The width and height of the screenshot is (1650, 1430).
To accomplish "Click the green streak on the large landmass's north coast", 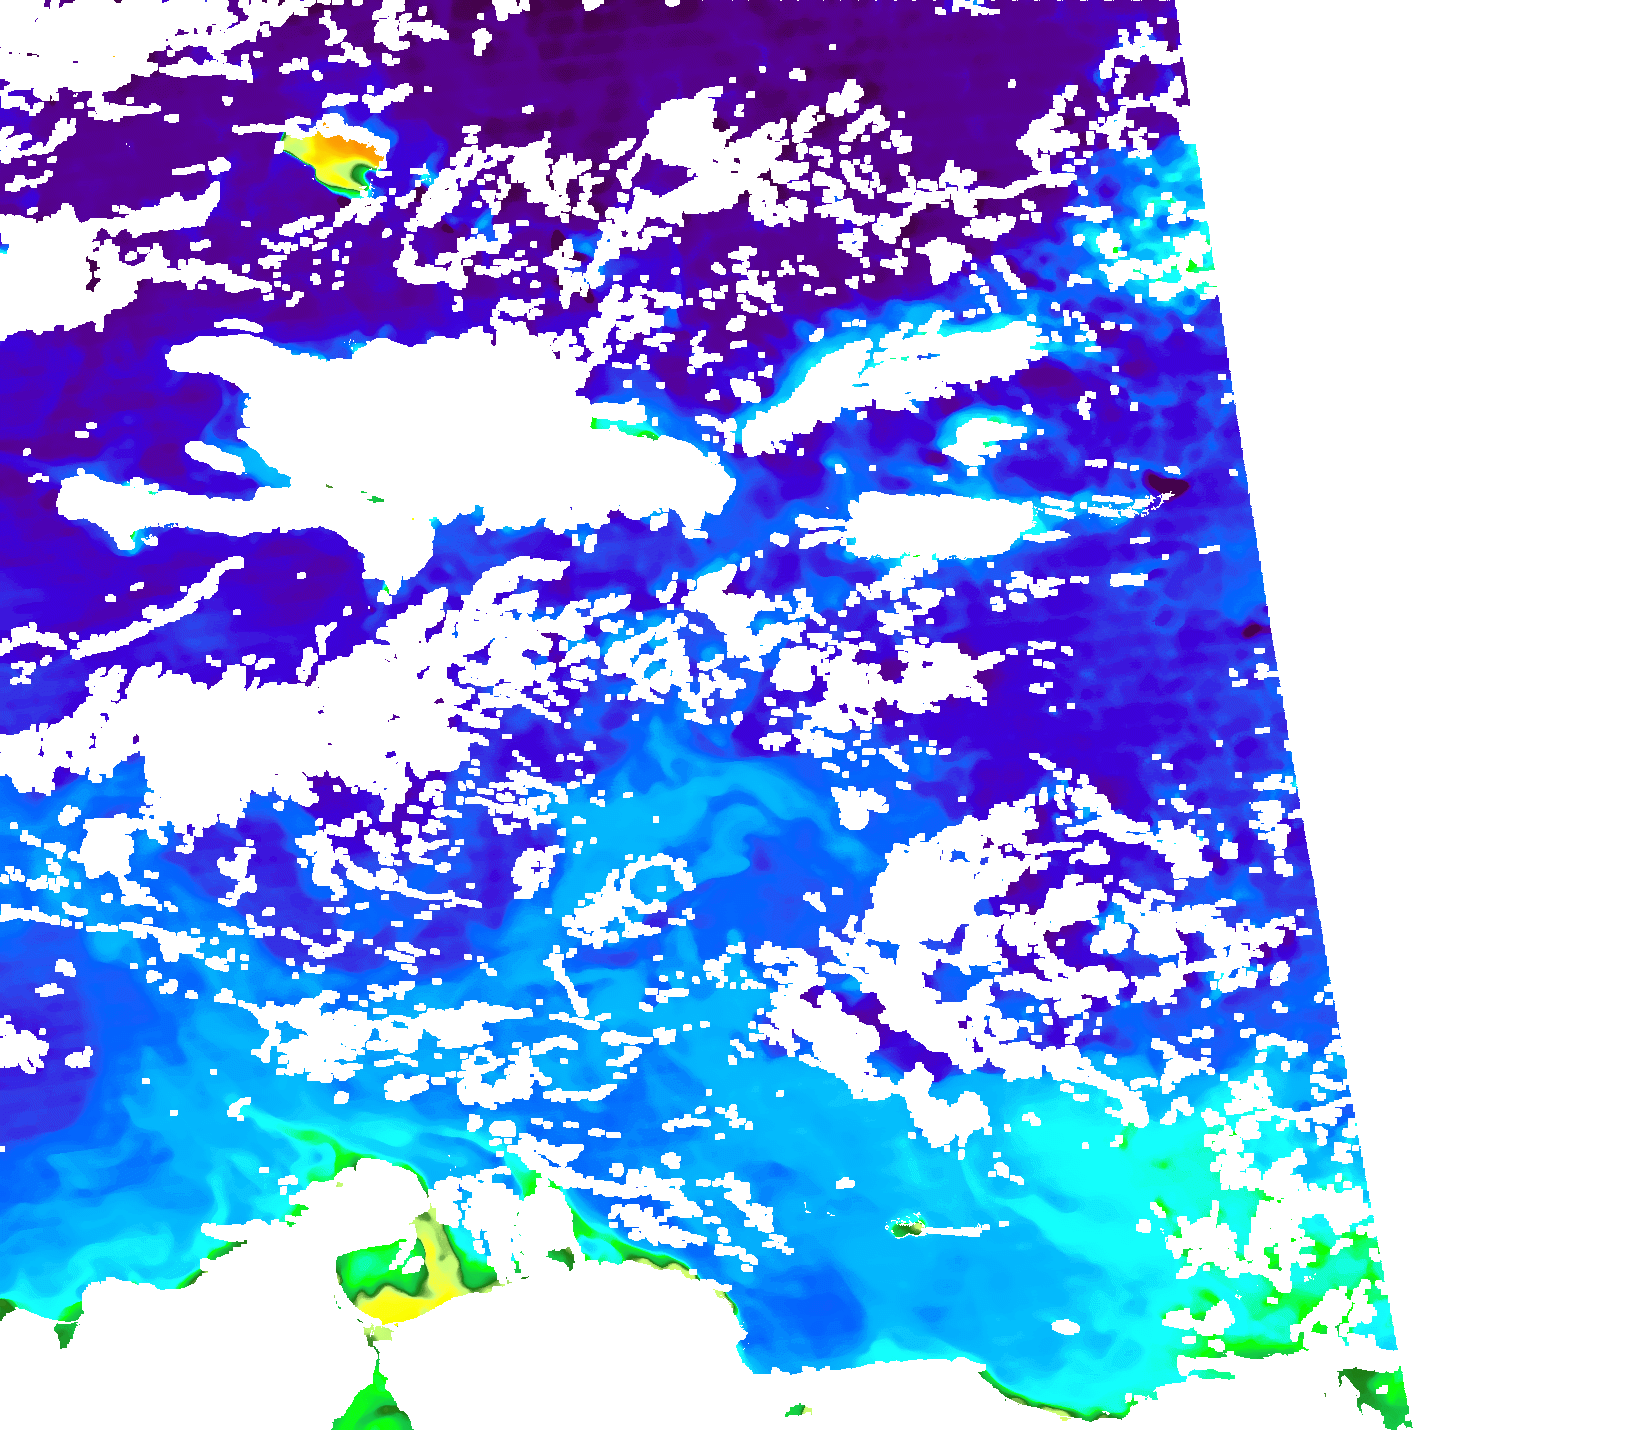I will click(x=622, y=426).
